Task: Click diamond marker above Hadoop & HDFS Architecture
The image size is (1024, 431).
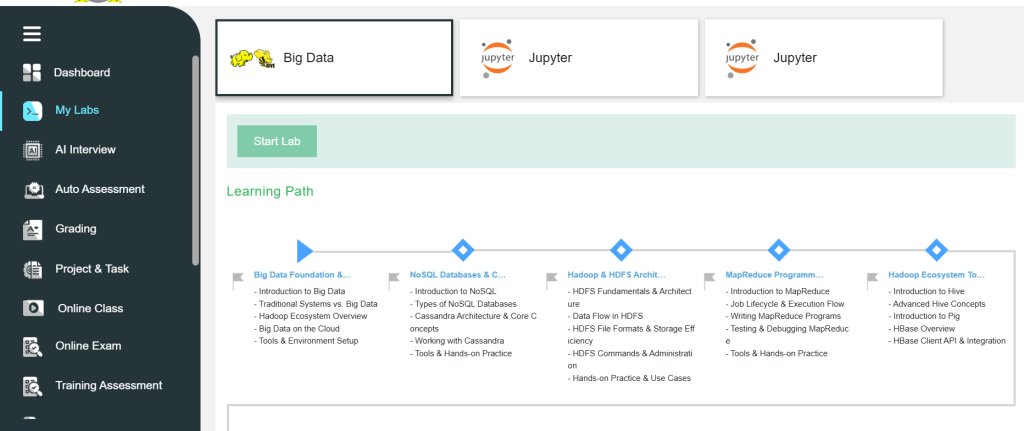Action: pyautogui.click(x=621, y=250)
